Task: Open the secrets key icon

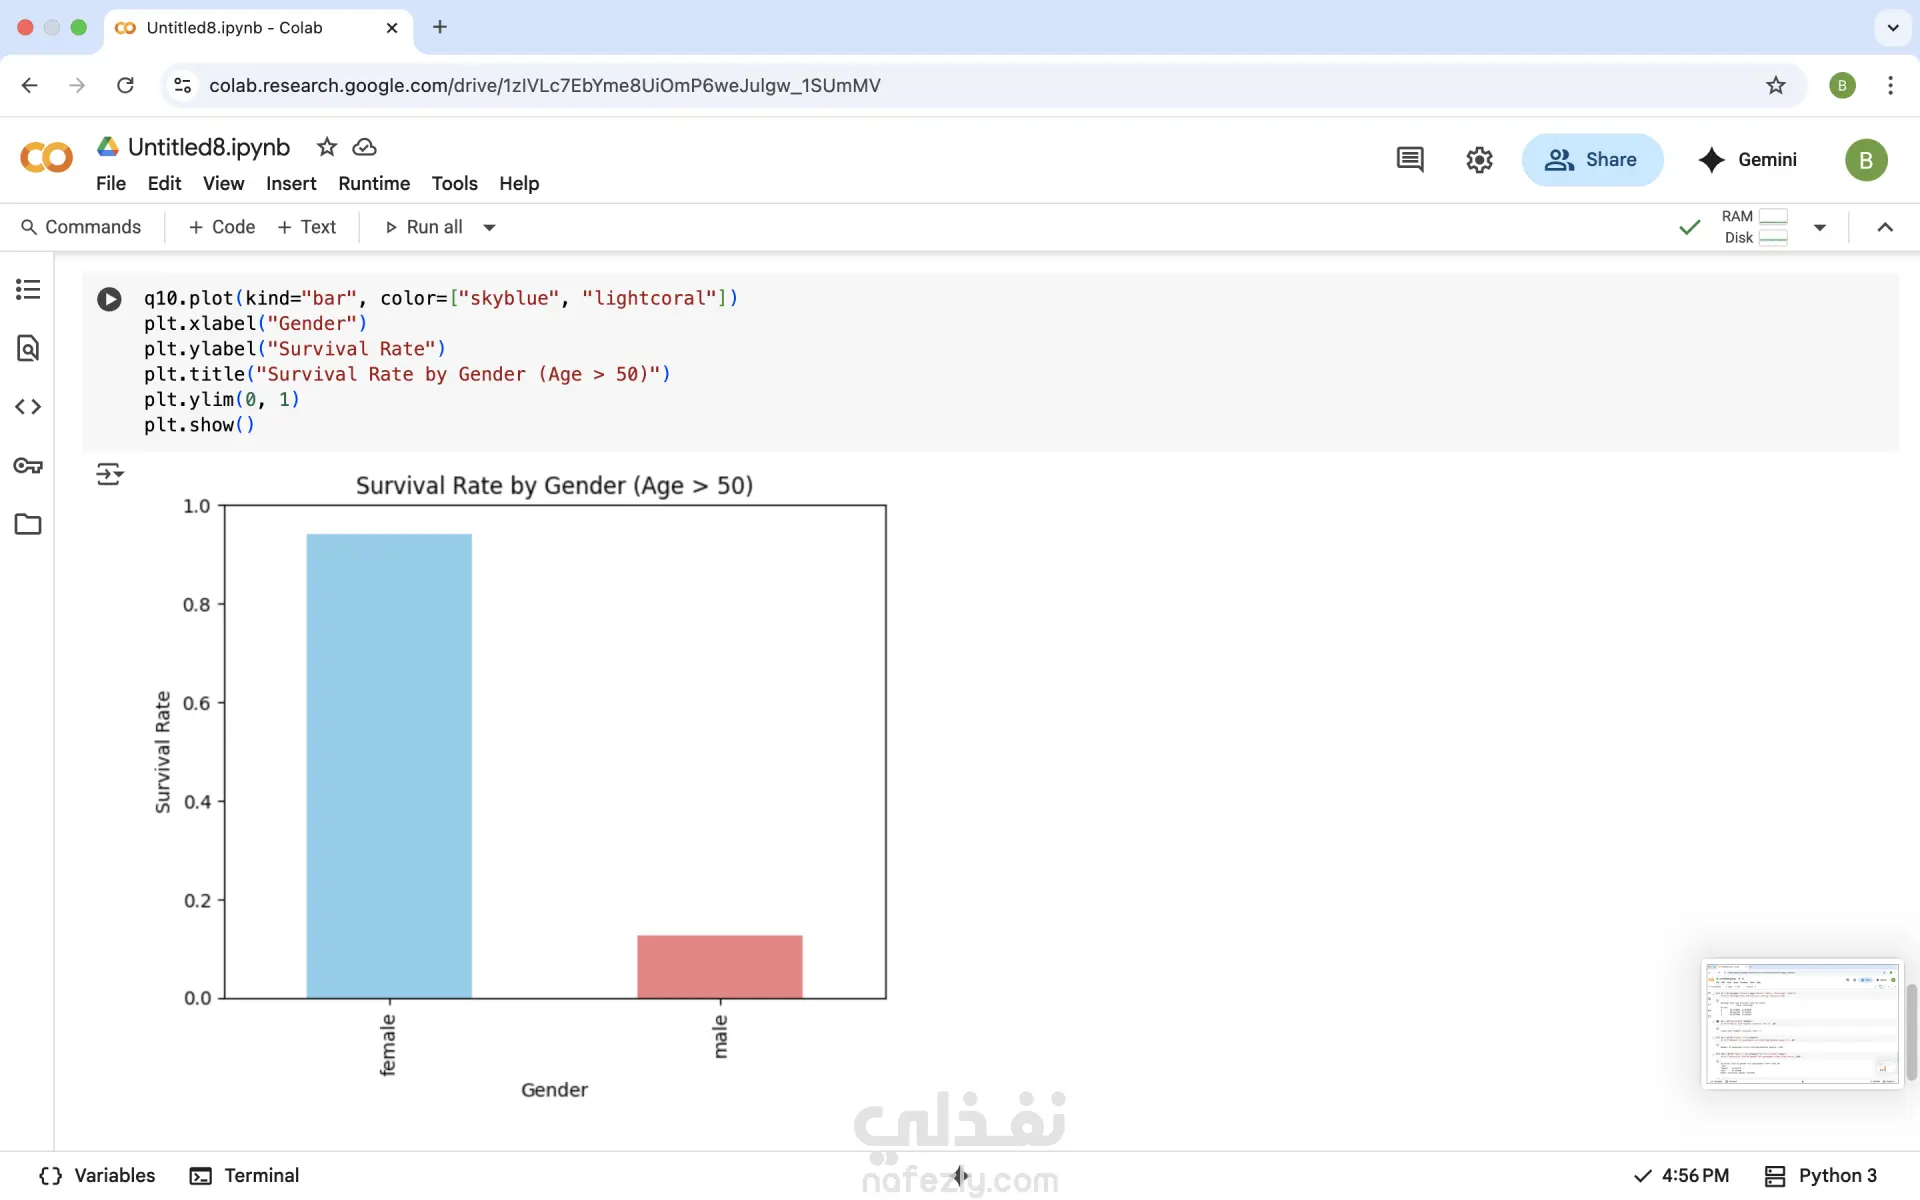Action: pos(28,466)
